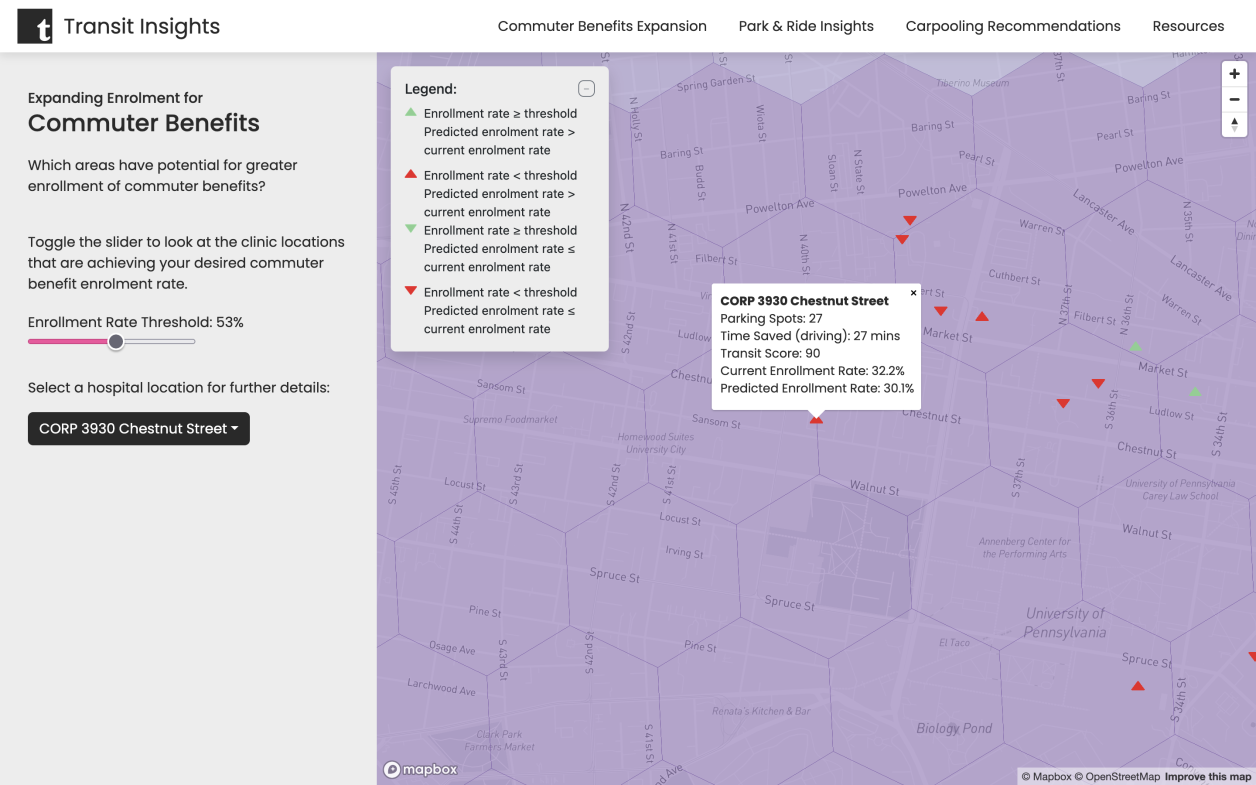
Task: Click the green down-triangle legend entry
Action: [490, 248]
